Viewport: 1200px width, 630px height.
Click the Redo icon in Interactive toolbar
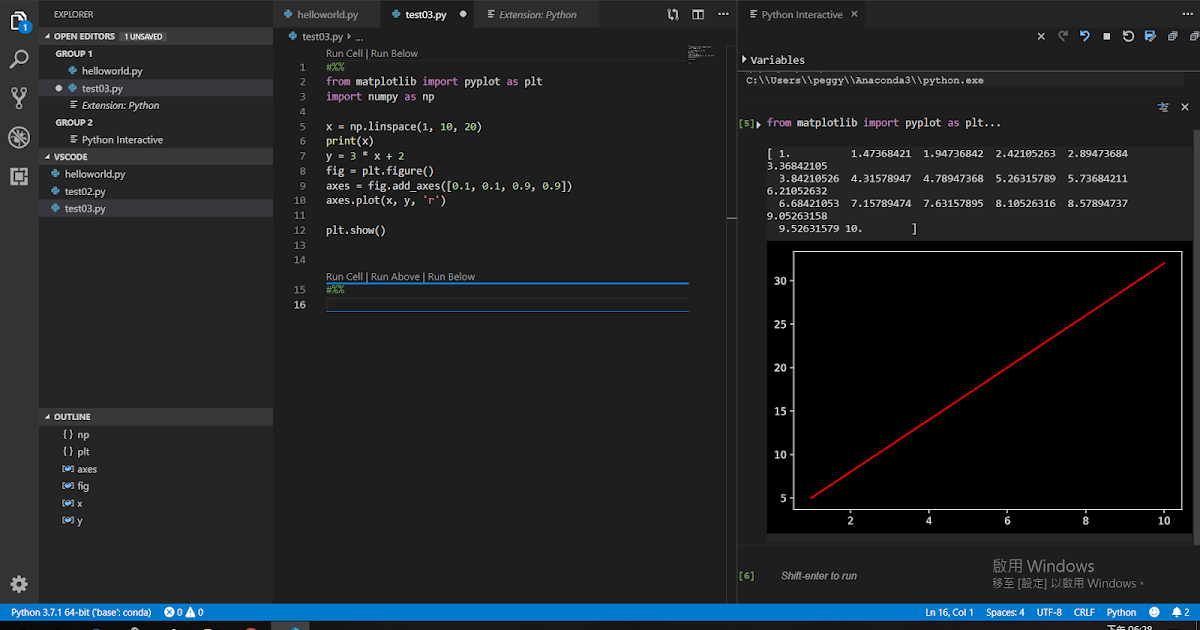tap(1062, 36)
